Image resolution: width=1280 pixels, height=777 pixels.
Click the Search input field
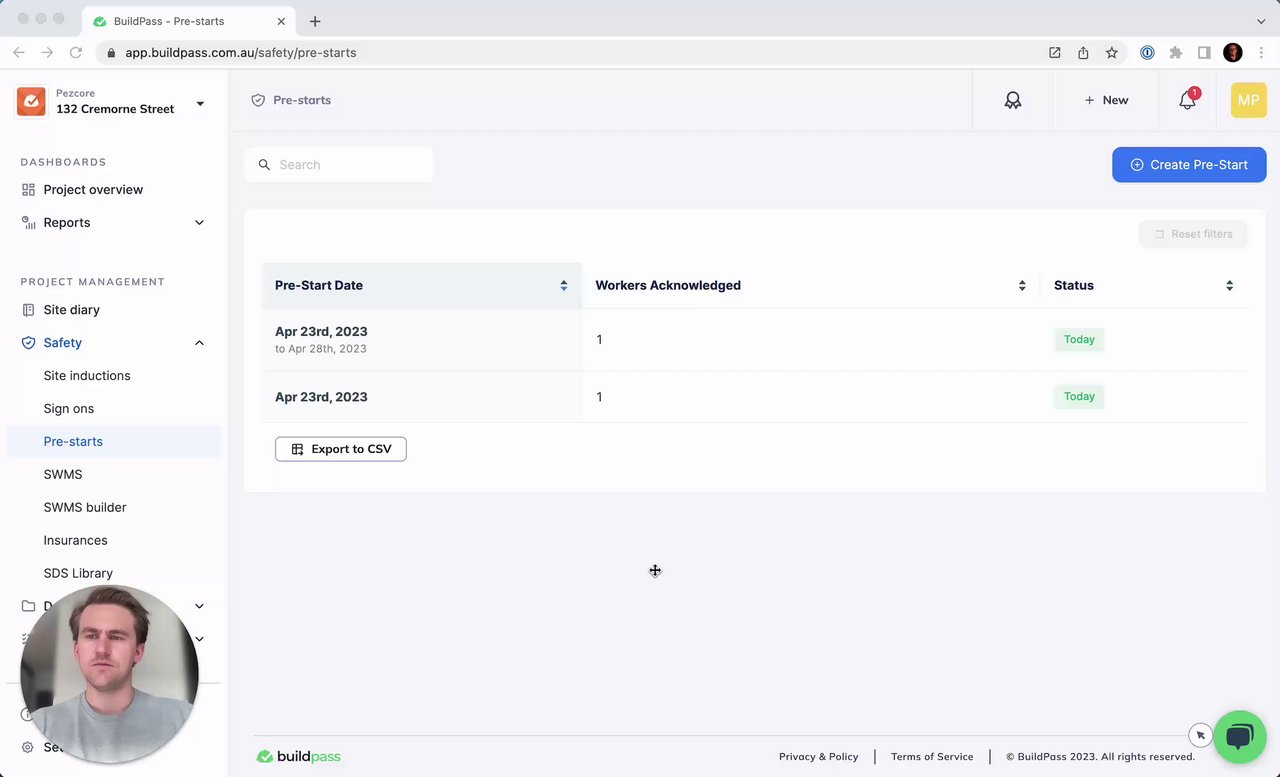click(x=339, y=165)
